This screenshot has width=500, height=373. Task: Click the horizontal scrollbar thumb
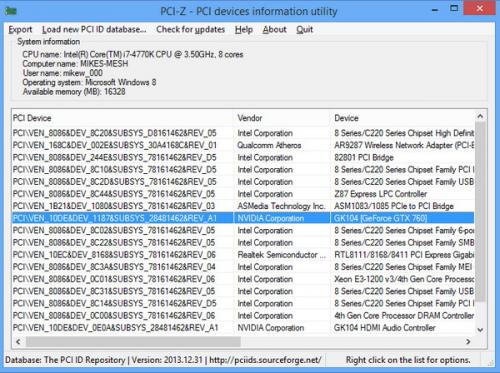click(x=133, y=342)
